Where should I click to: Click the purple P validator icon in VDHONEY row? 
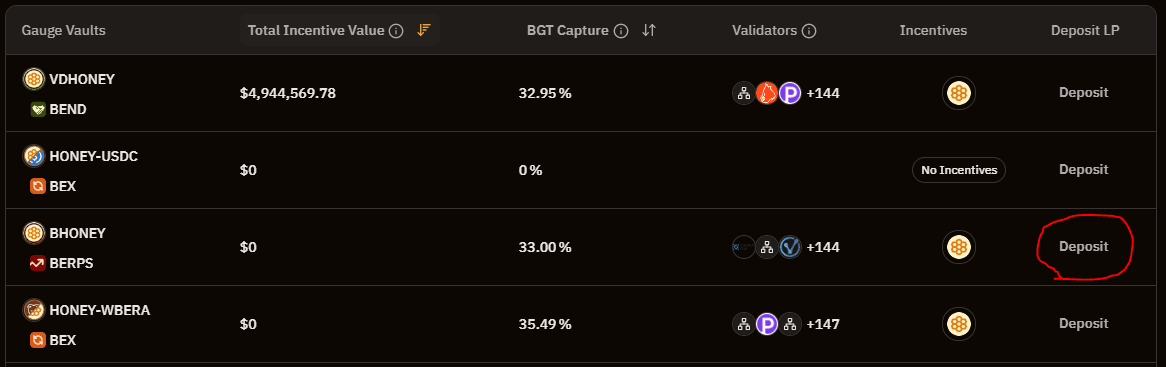(x=790, y=93)
